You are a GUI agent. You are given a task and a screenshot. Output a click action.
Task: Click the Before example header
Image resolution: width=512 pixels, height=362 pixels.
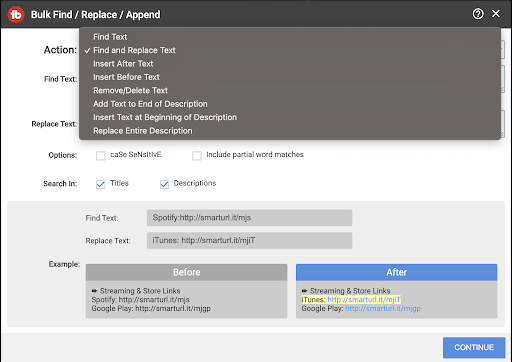point(186,272)
